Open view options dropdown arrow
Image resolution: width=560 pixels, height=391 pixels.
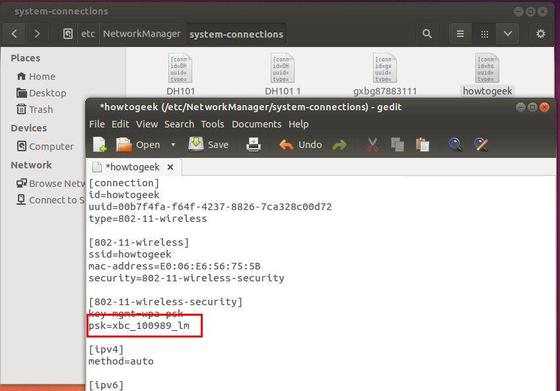[508, 34]
